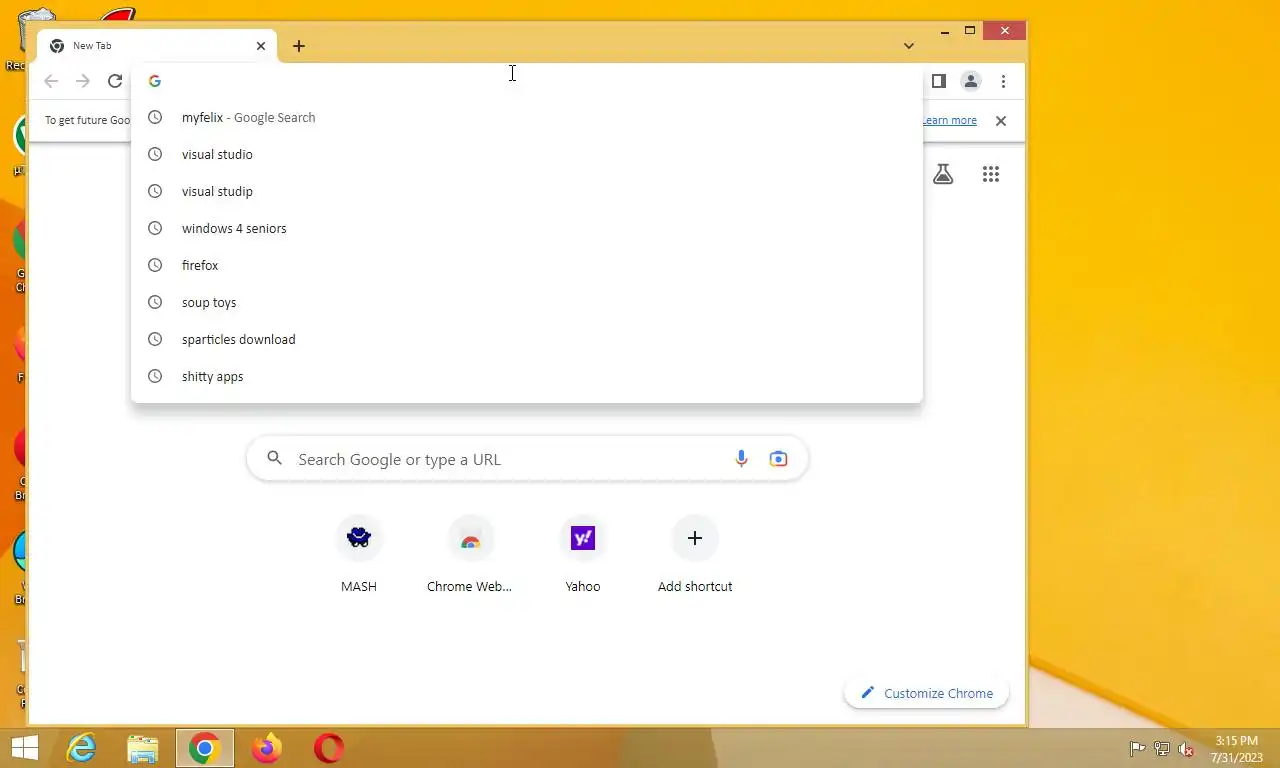Focus the 'Search Google or type a URL' box
The height and width of the screenshot is (768, 1280).
click(x=527, y=459)
